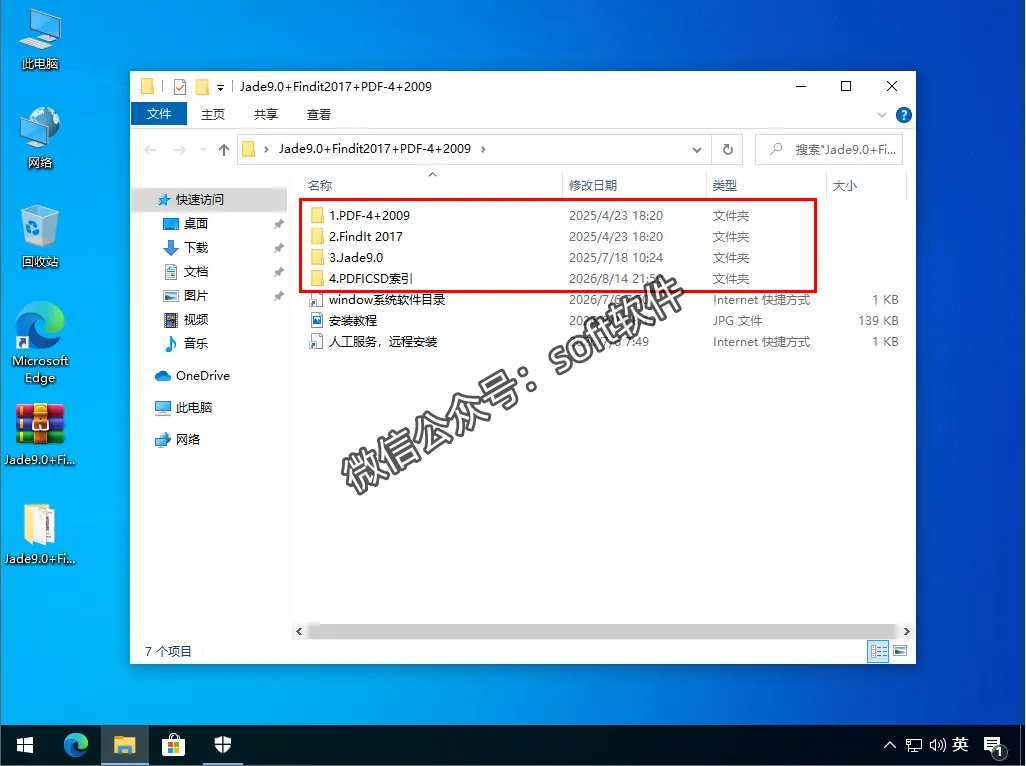
Task: Open the notification action center
Action: tap(994, 746)
